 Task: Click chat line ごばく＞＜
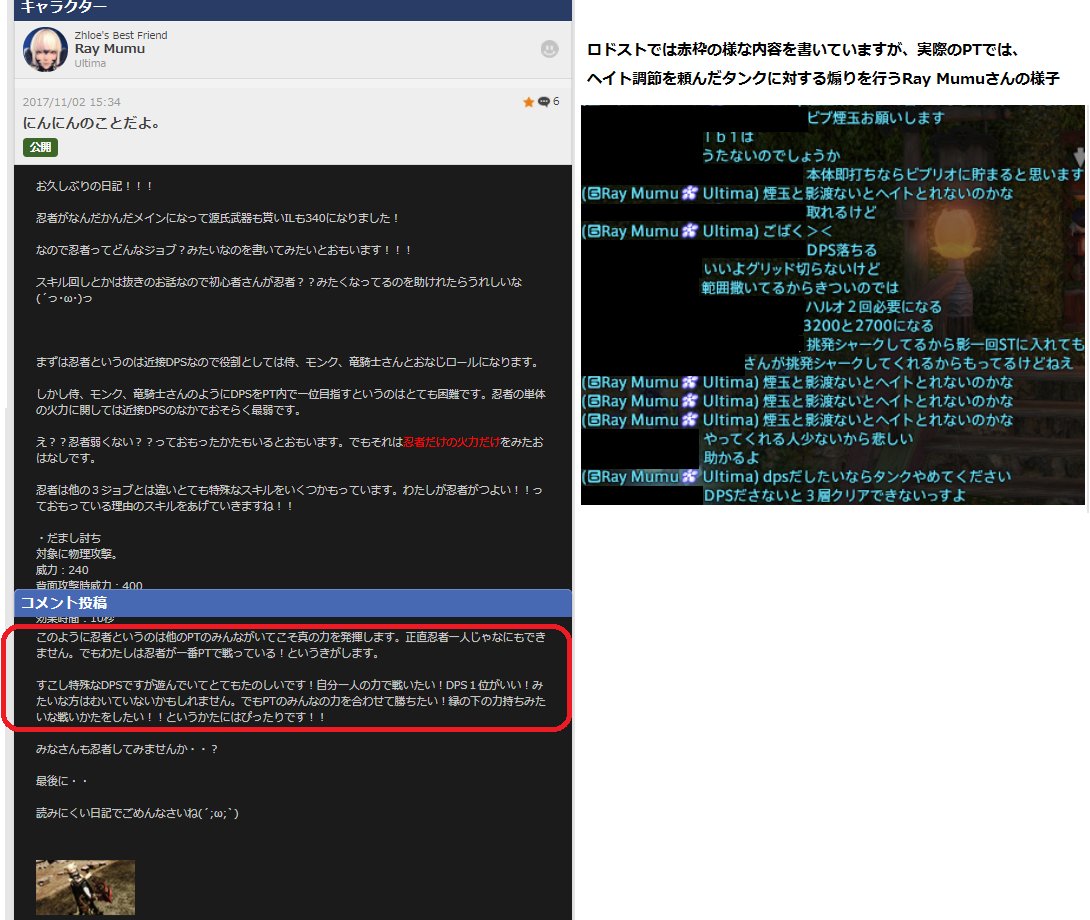(x=797, y=231)
